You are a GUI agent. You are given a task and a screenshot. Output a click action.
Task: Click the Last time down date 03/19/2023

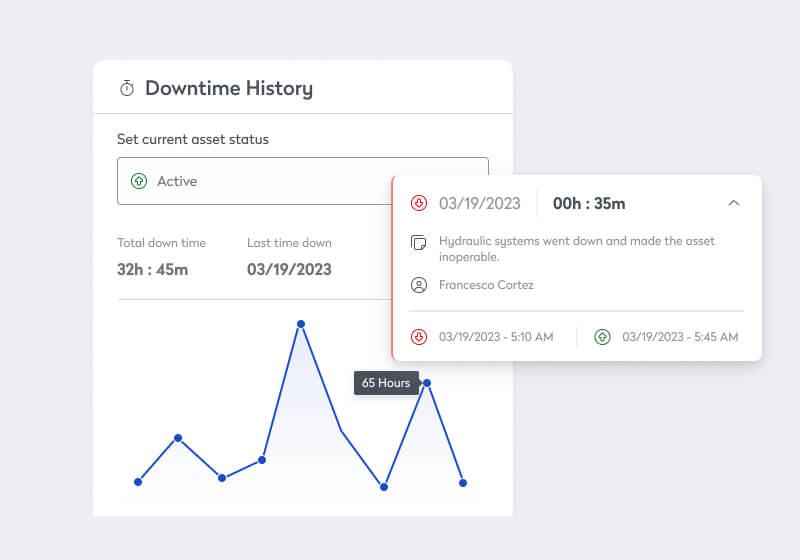click(x=289, y=270)
